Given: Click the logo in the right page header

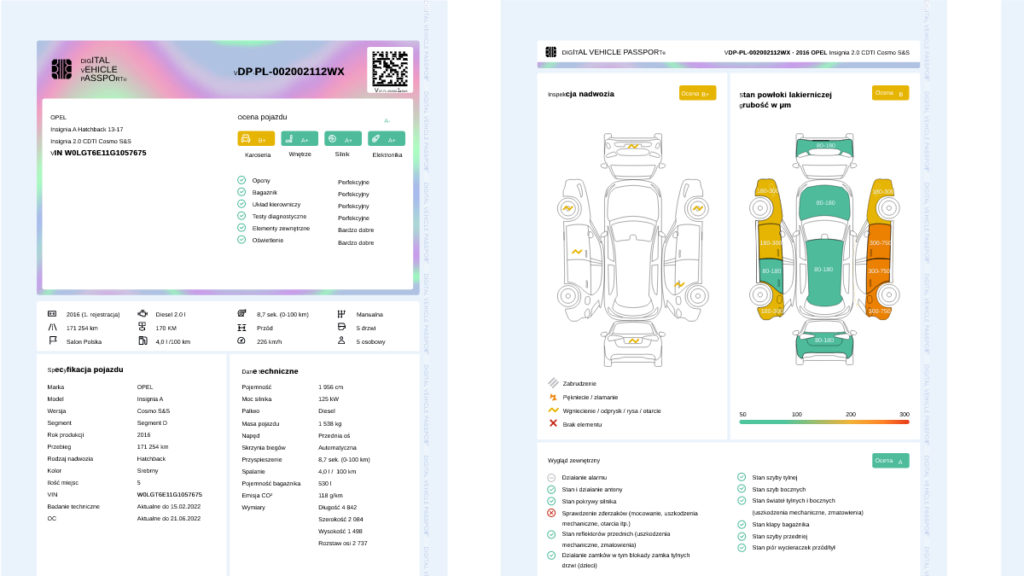Looking at the screenshot, I should [x=551, y=52].
